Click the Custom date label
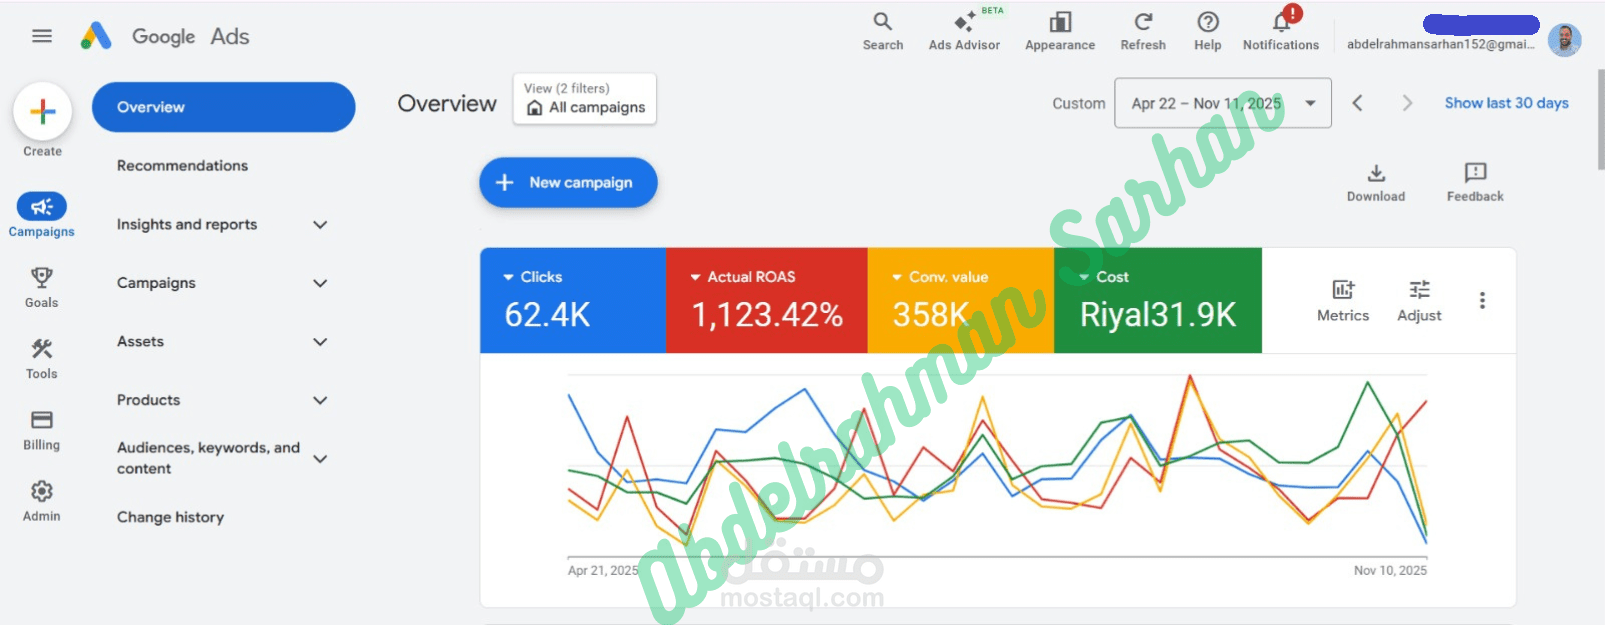 point(1079,103)
